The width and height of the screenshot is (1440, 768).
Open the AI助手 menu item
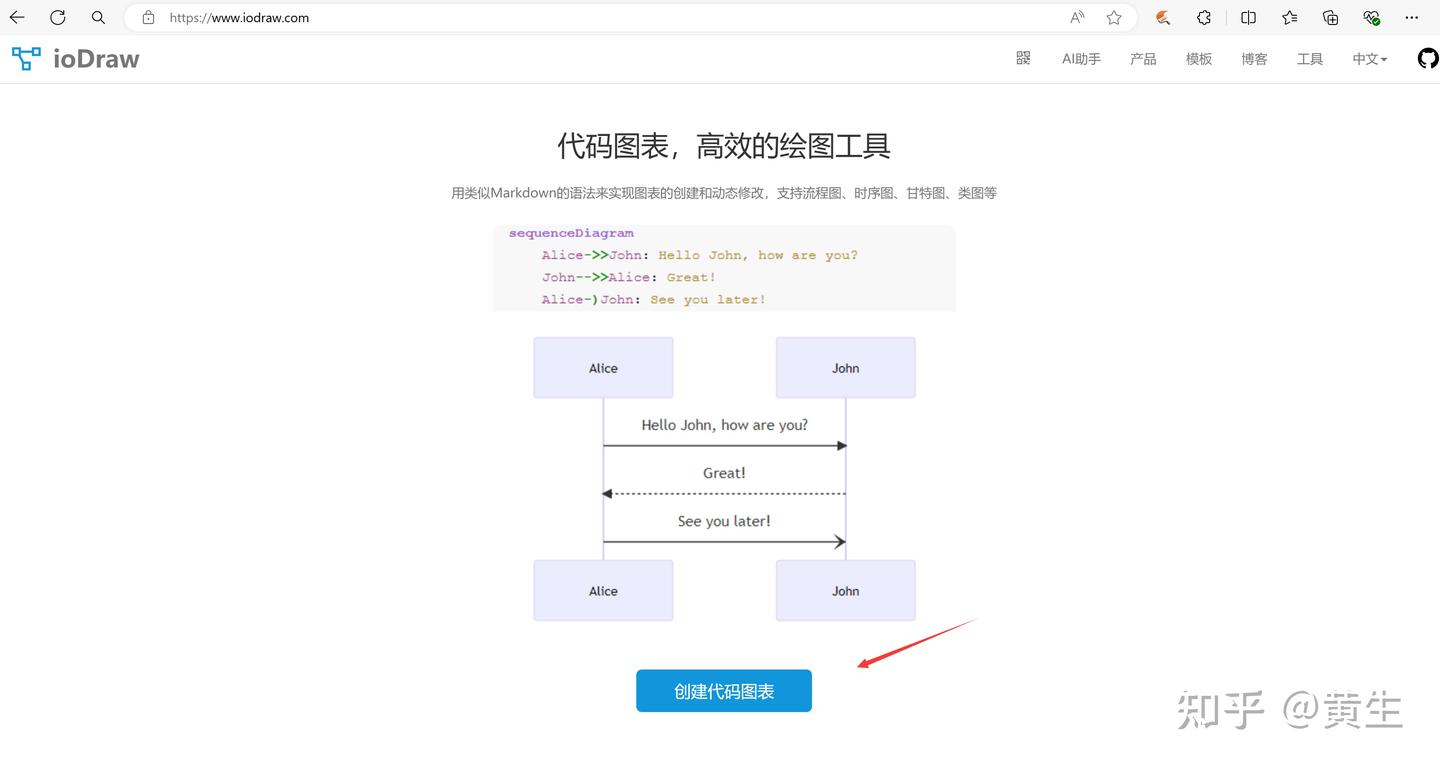[x=1081, y=58]
